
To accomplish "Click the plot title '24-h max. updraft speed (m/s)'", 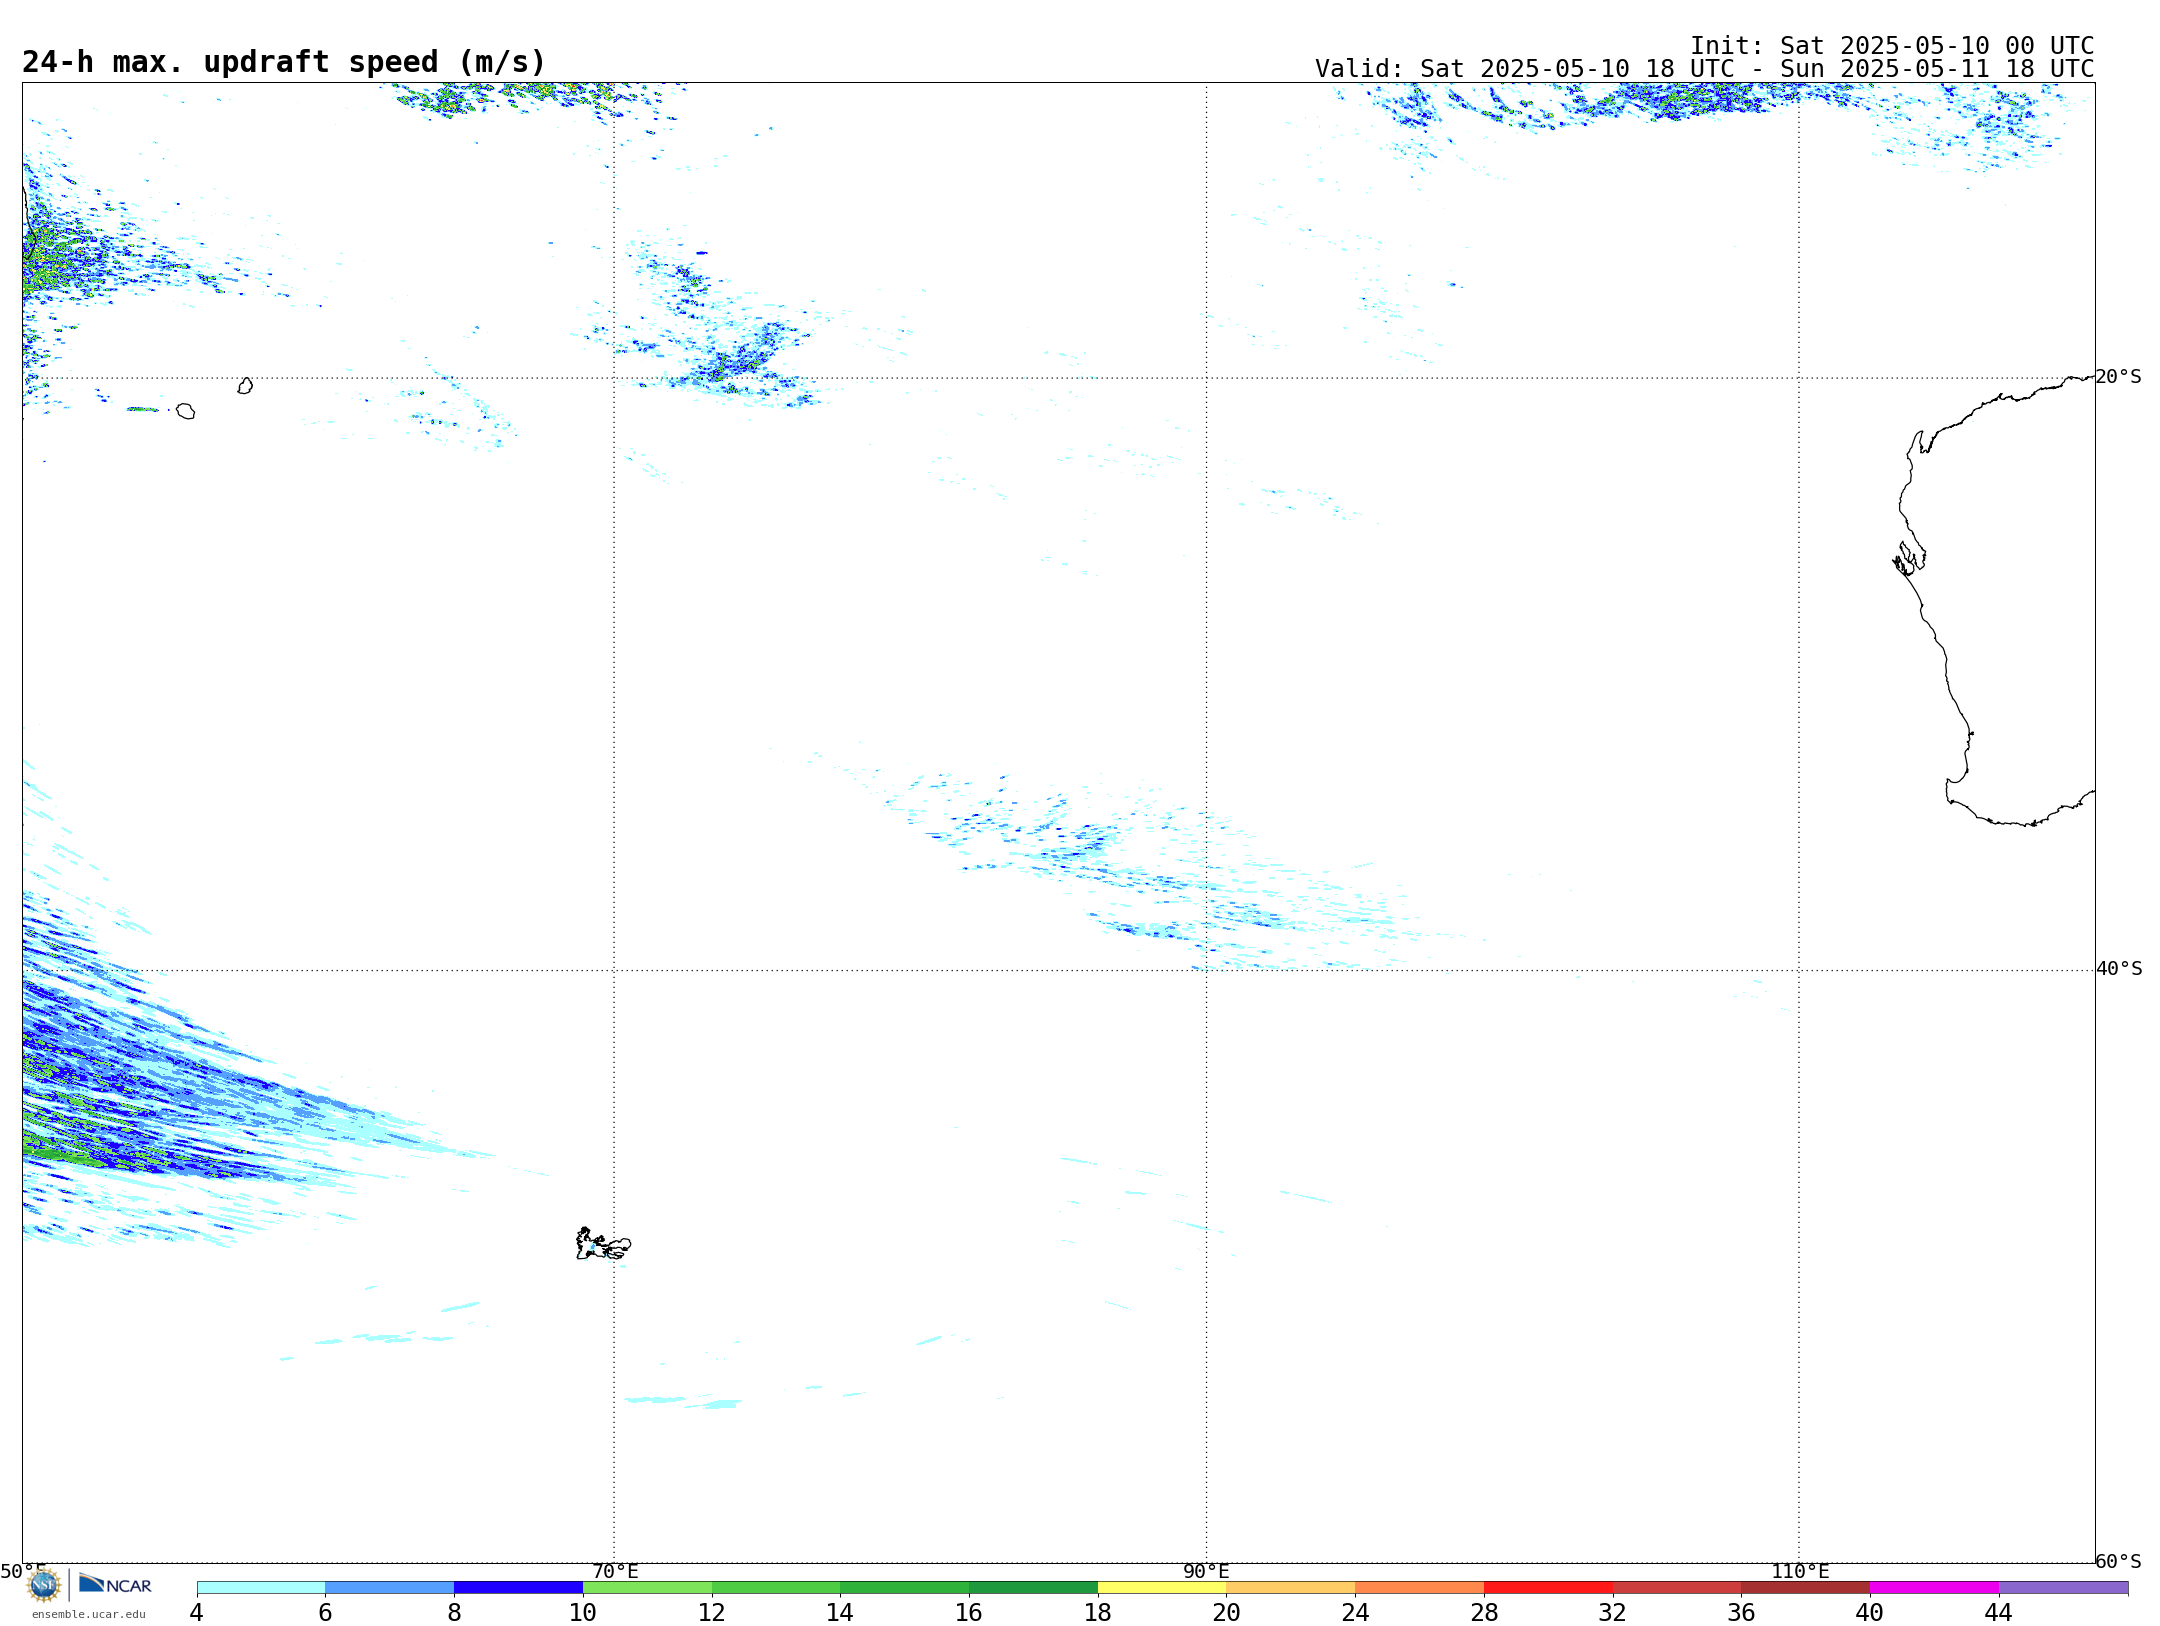I will click(284, 62).
